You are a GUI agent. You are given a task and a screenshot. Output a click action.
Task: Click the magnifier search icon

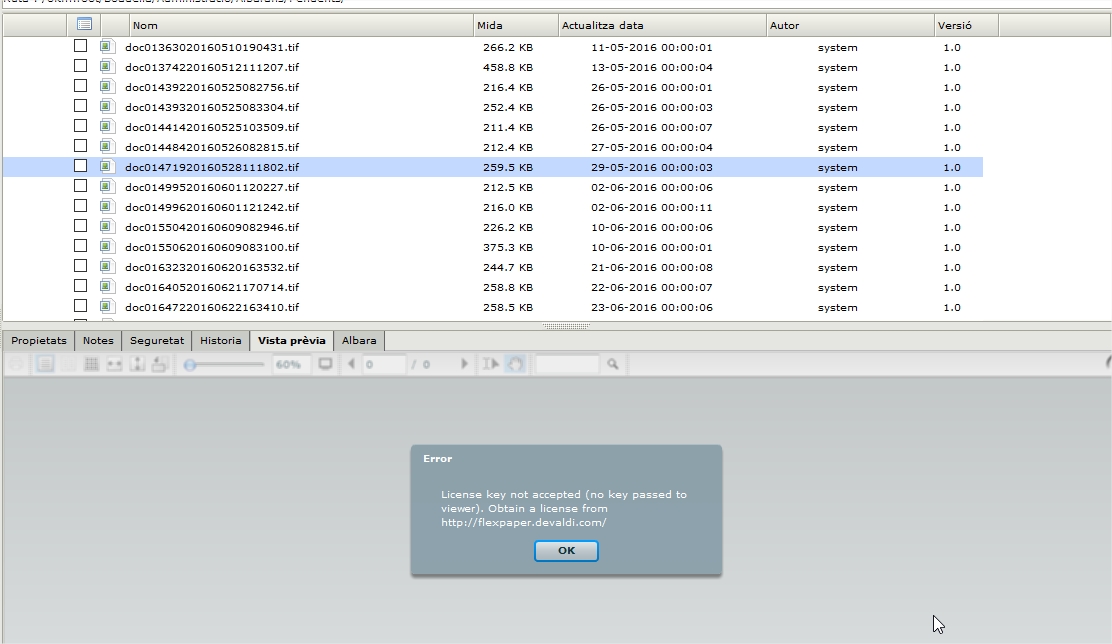click(x=612, y=365)
